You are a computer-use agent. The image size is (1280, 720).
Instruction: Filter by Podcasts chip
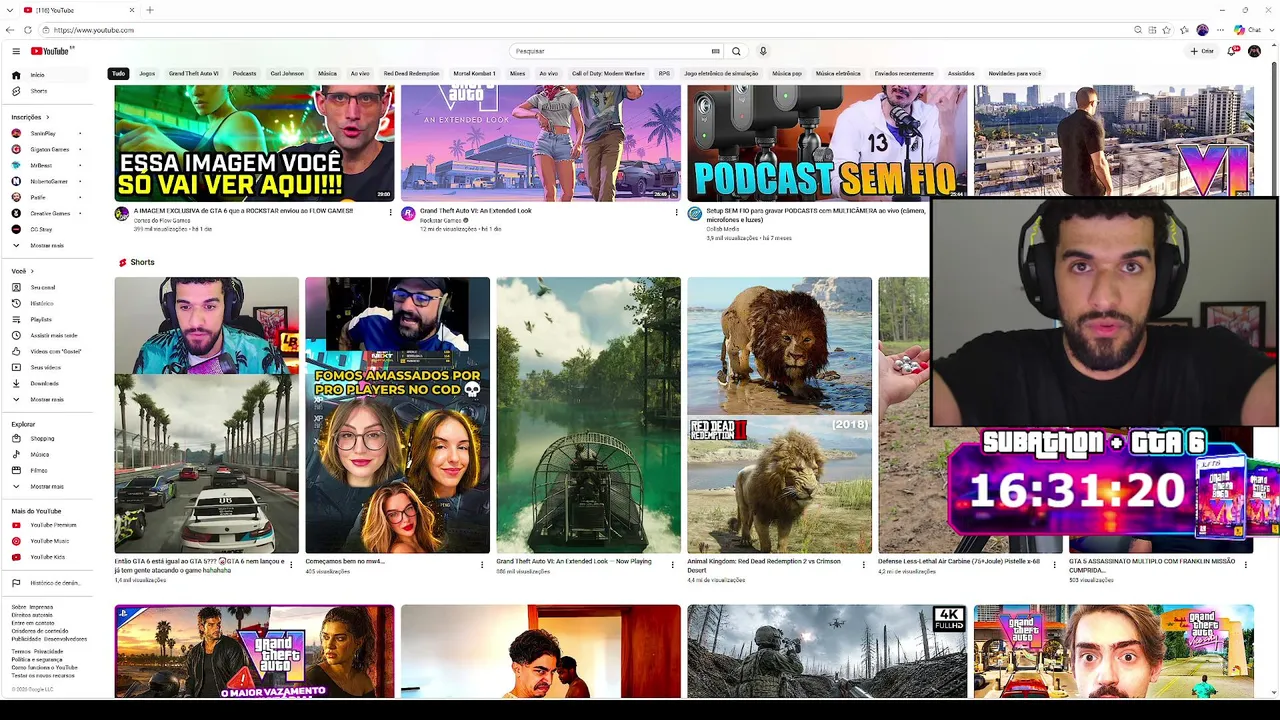(x=244, y=73)
